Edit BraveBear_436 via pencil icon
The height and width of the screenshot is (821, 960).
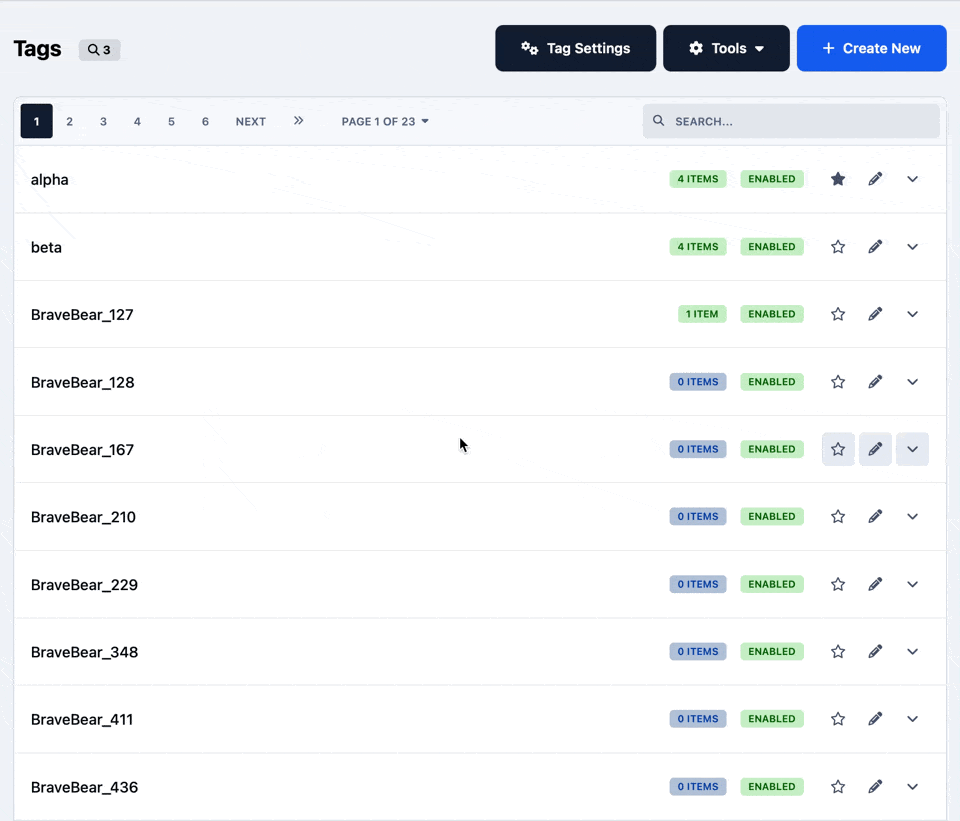pos(876,787)
